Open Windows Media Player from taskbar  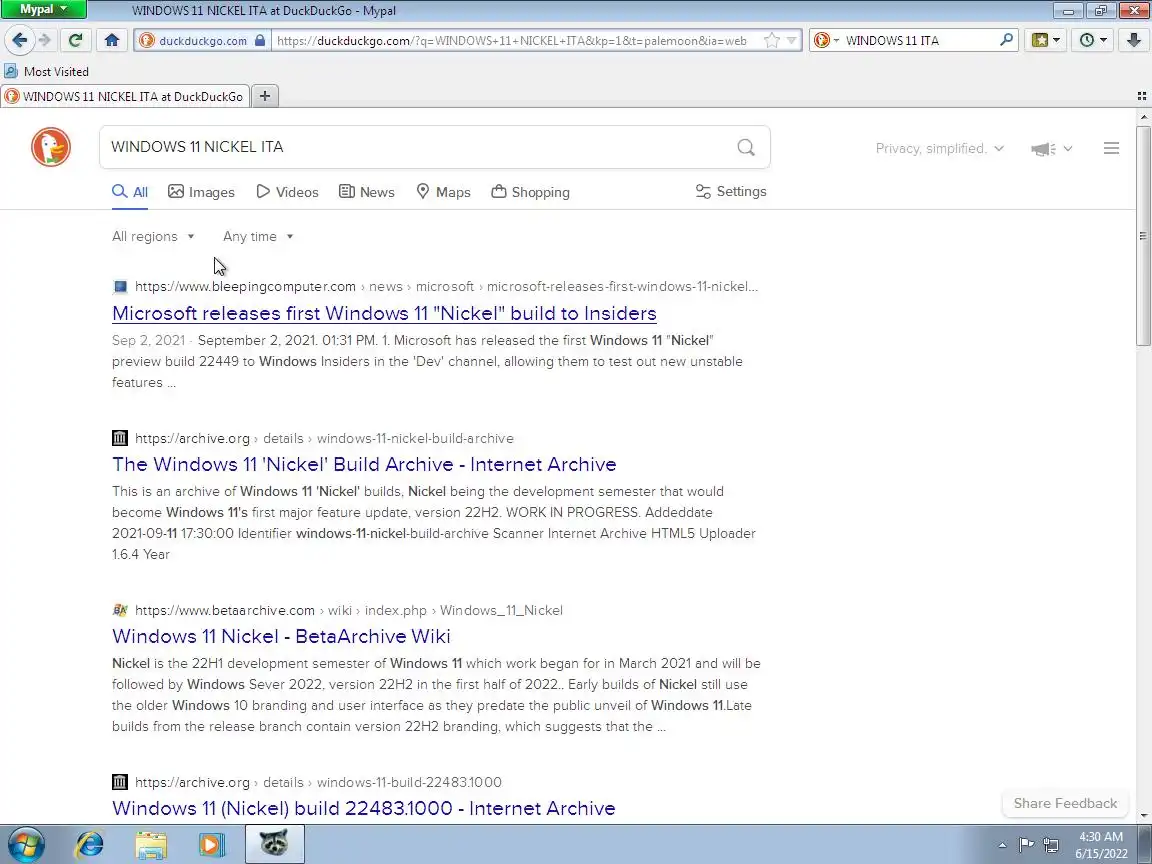(212, 844)
